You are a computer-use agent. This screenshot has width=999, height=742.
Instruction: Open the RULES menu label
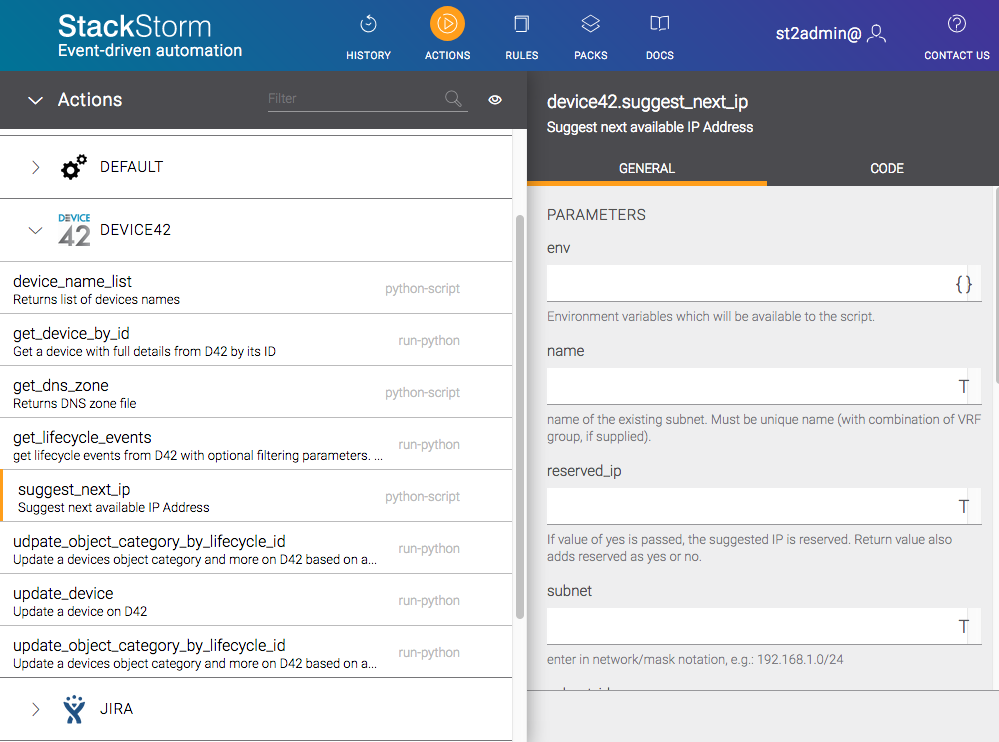point(521,55)
